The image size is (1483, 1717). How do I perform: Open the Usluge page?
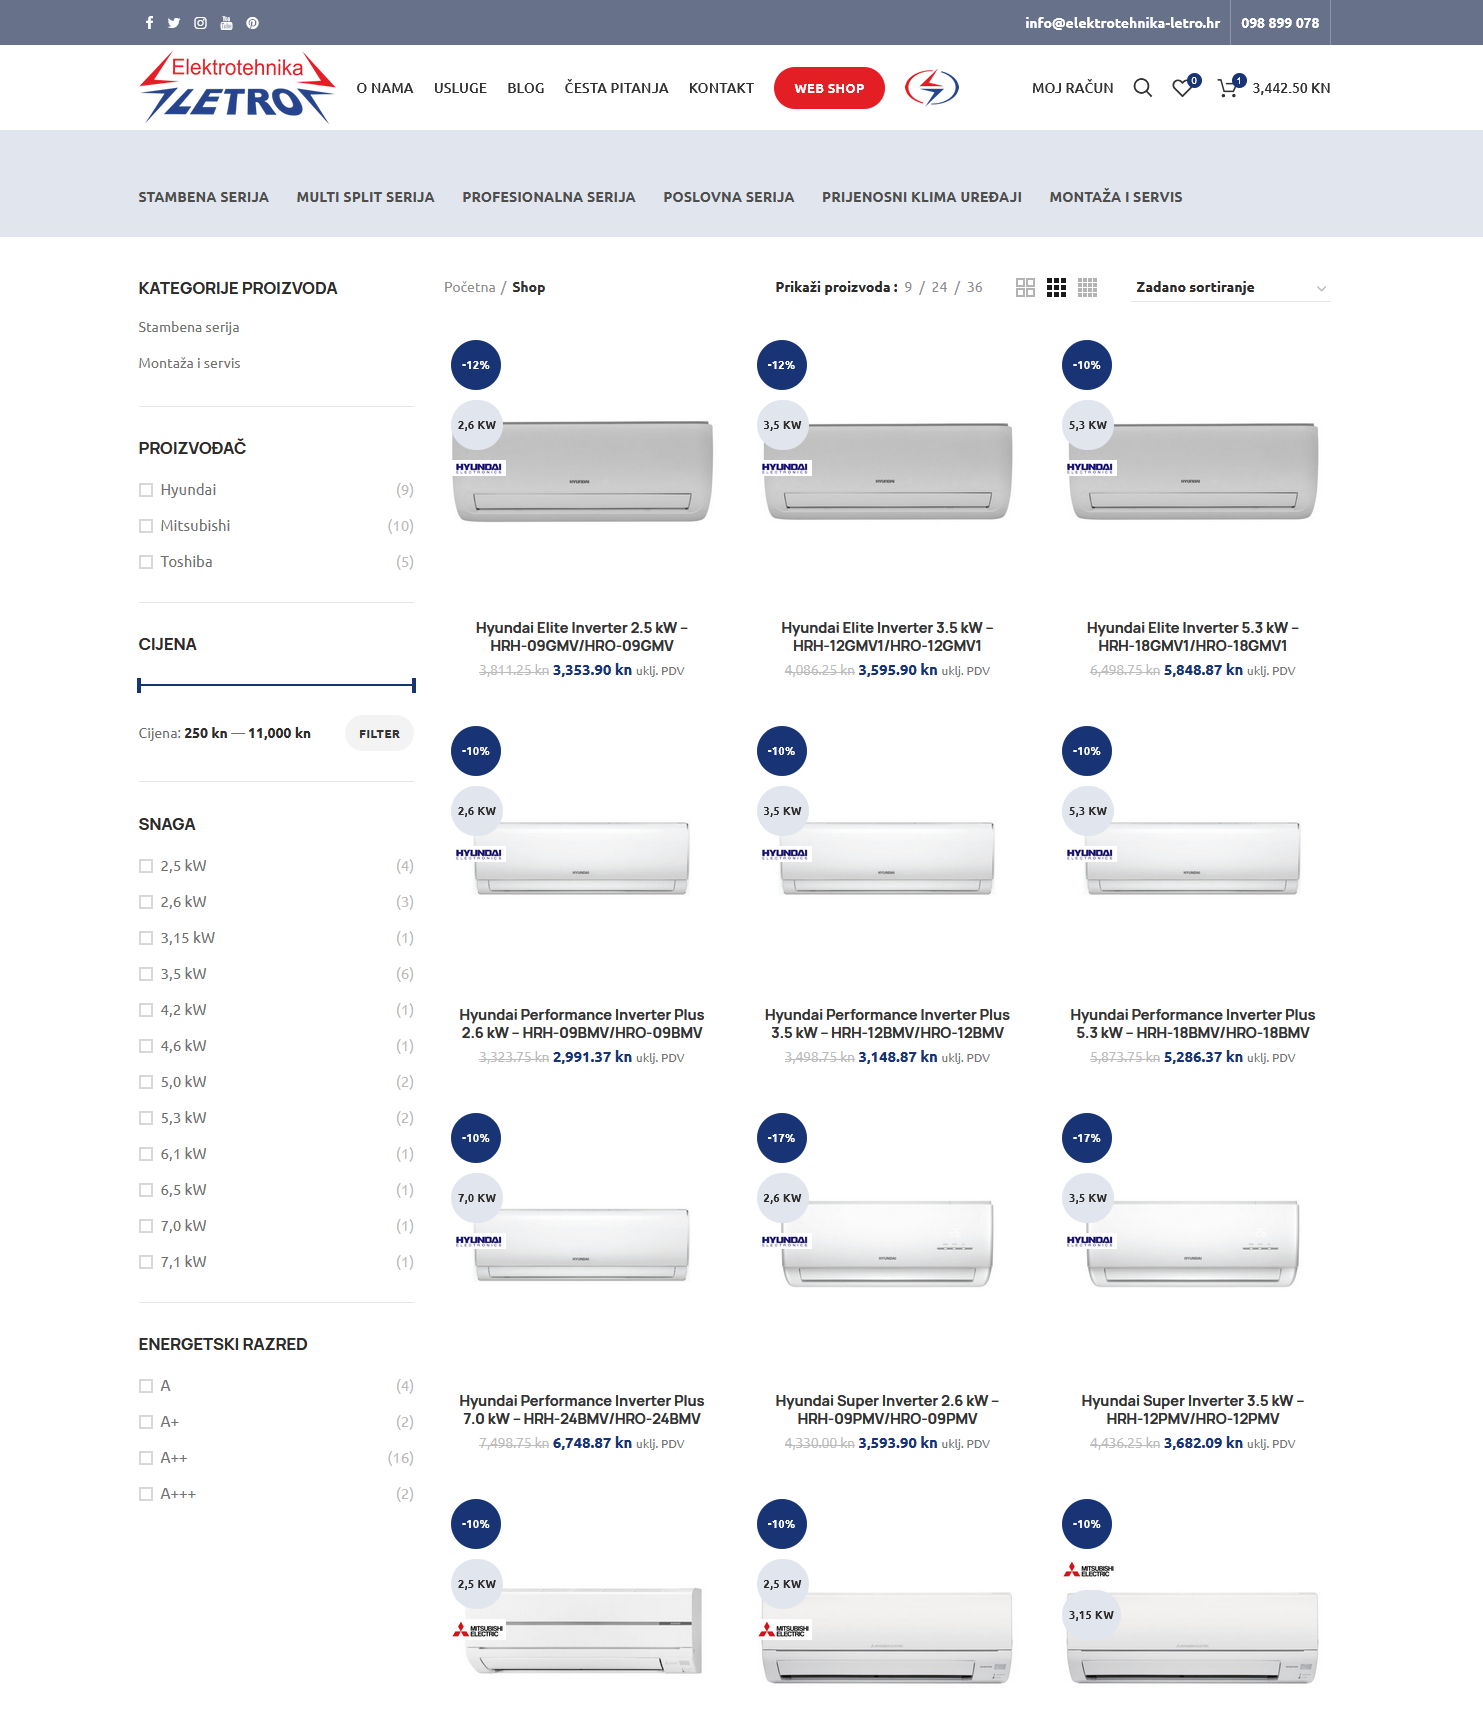pos(460,88)
